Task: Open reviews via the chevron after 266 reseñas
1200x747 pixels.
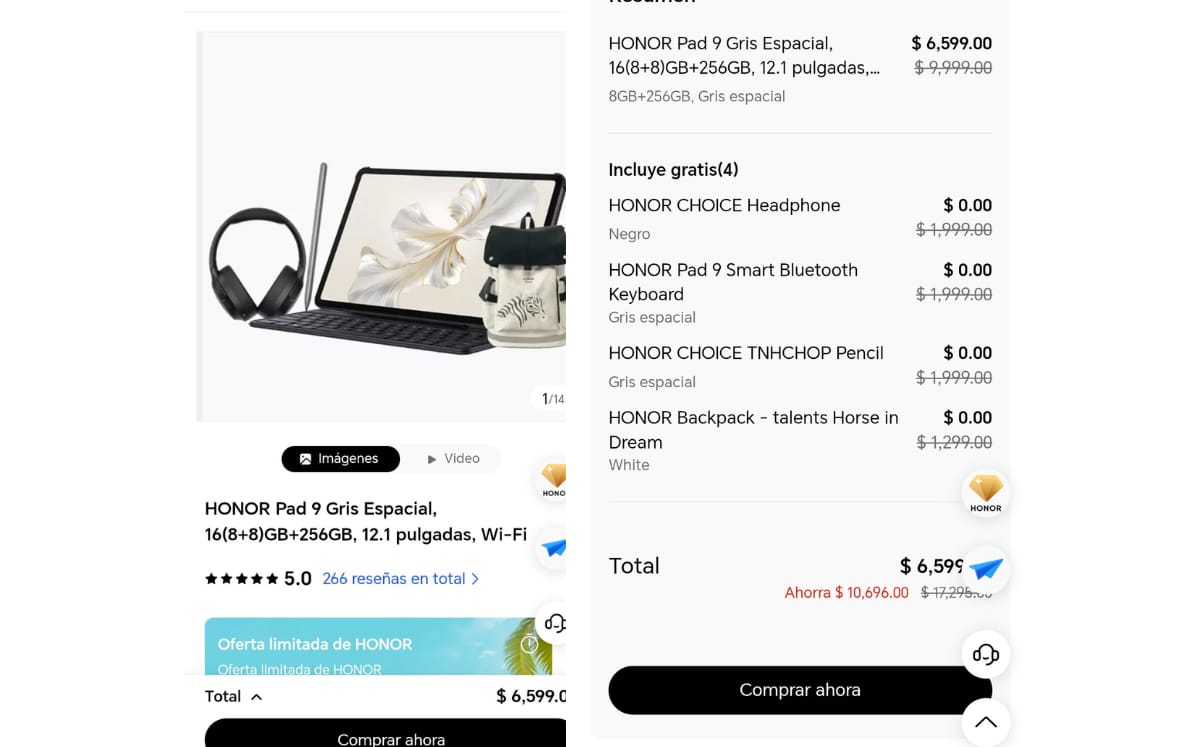Action: coord(475,579)
